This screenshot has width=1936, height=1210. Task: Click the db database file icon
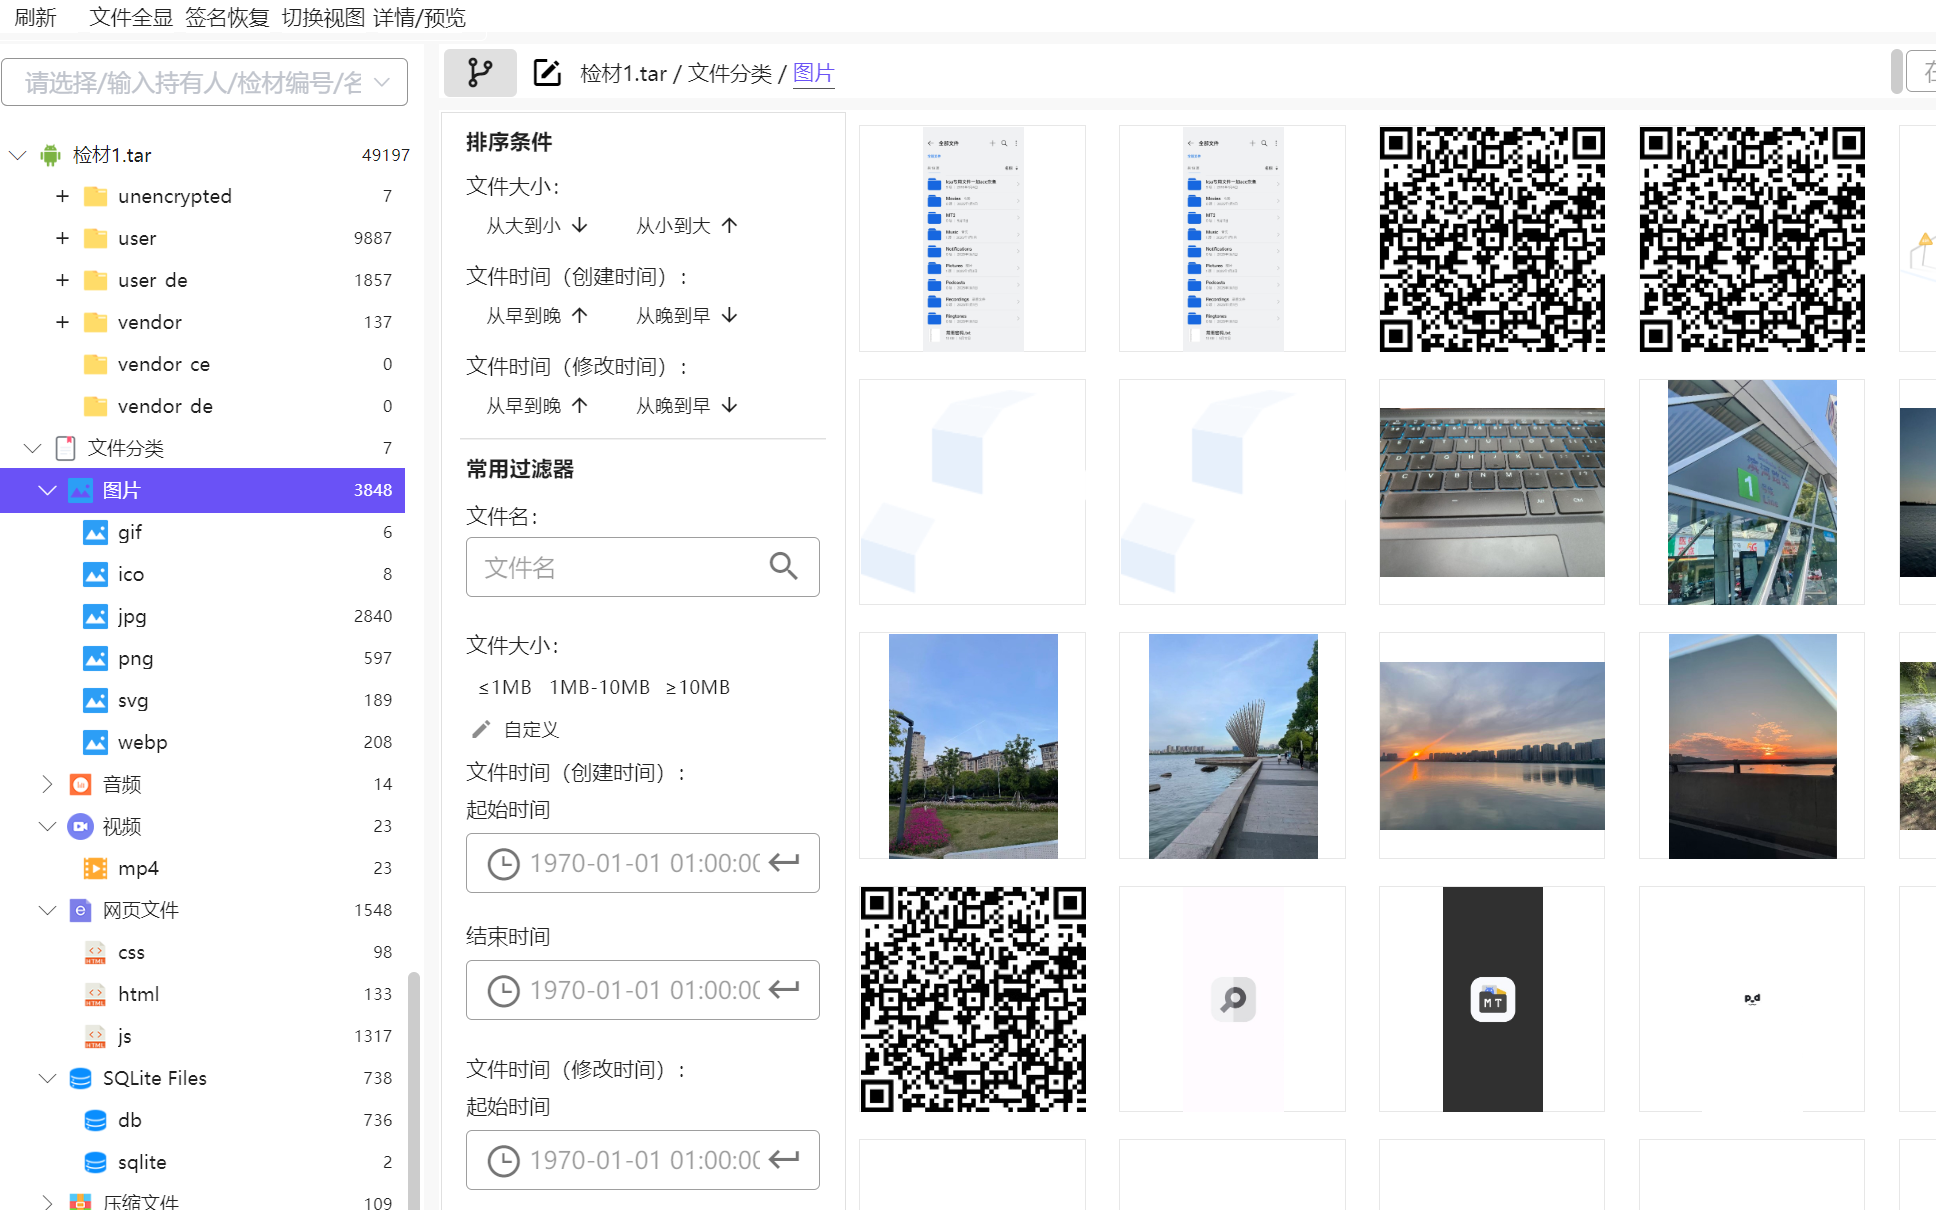(x=95, y=1120)
